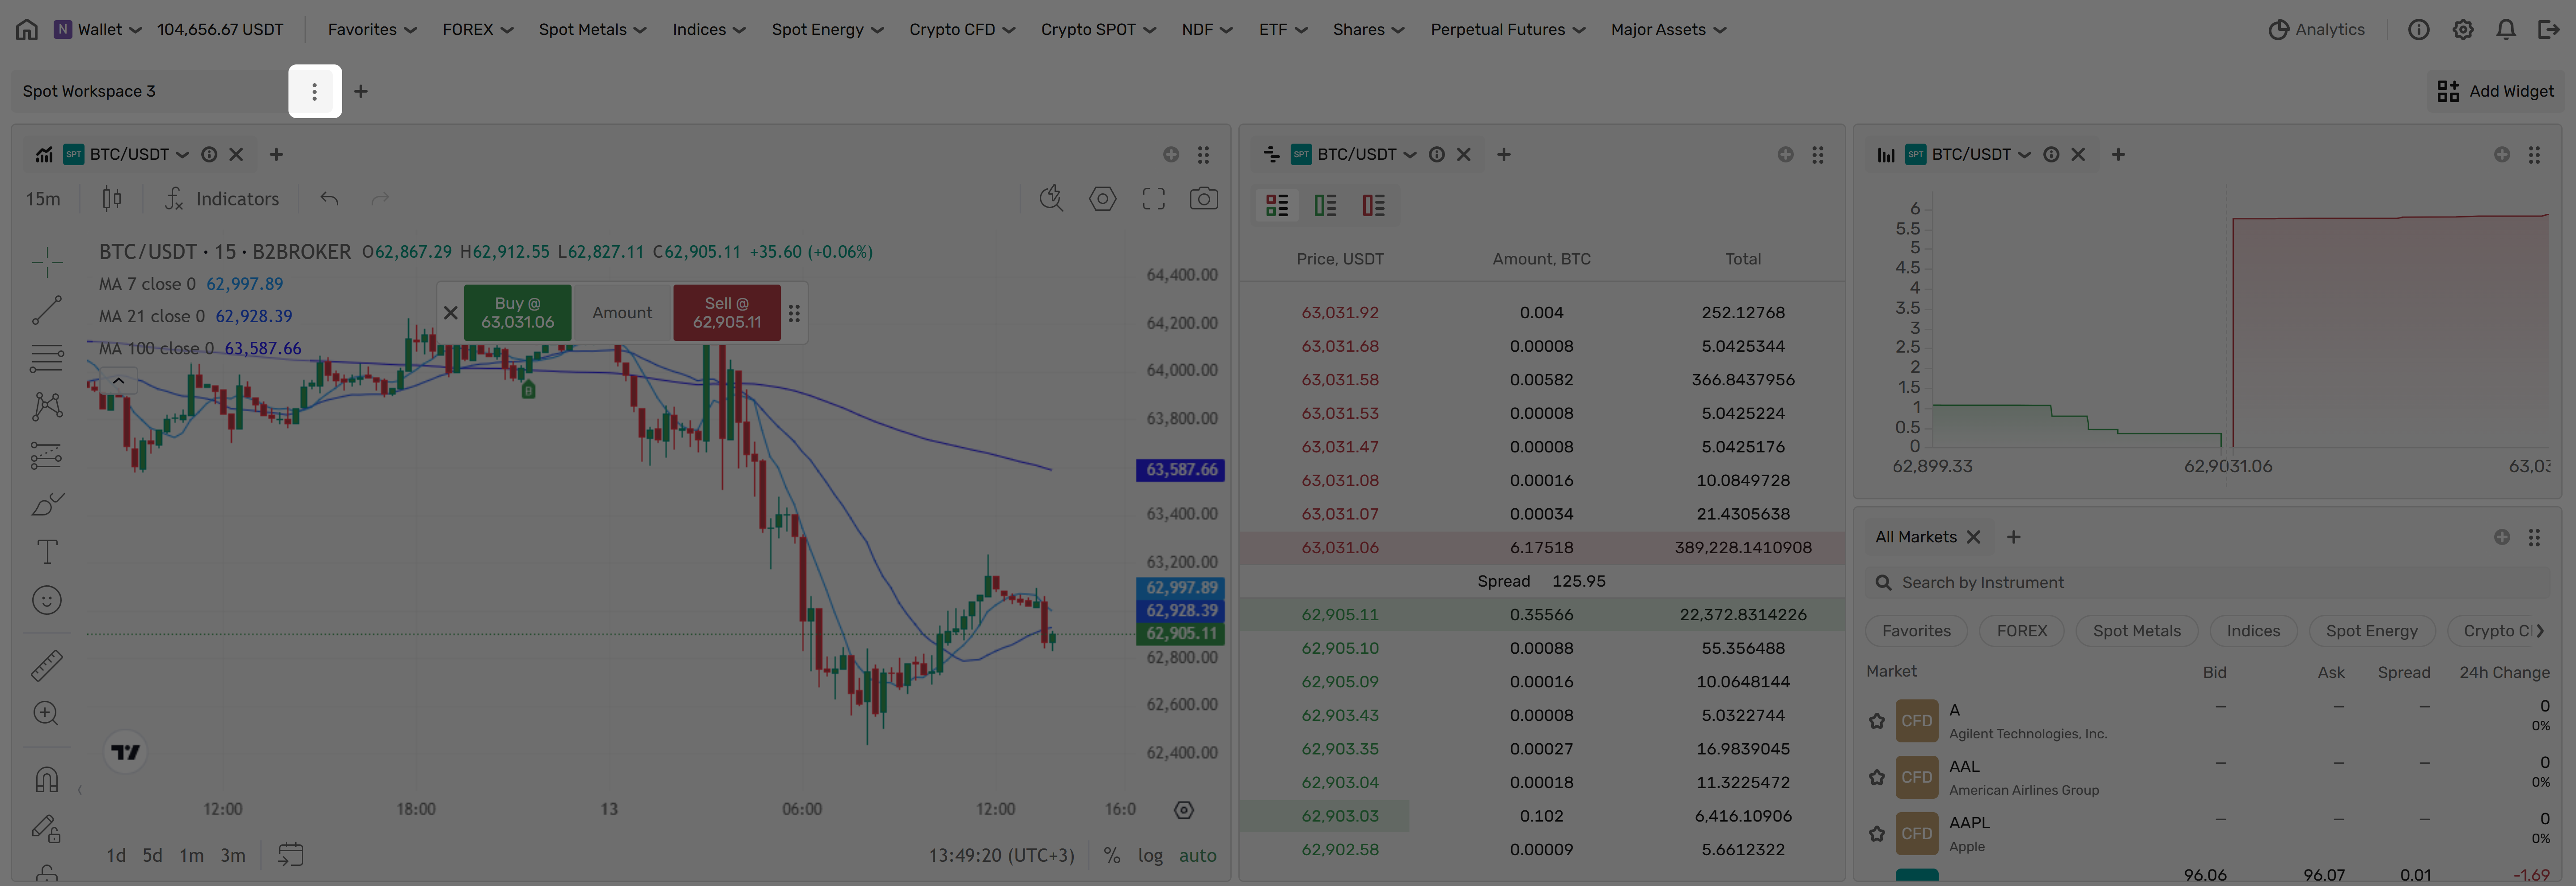Open the FOREX menu

pos(478,30)
